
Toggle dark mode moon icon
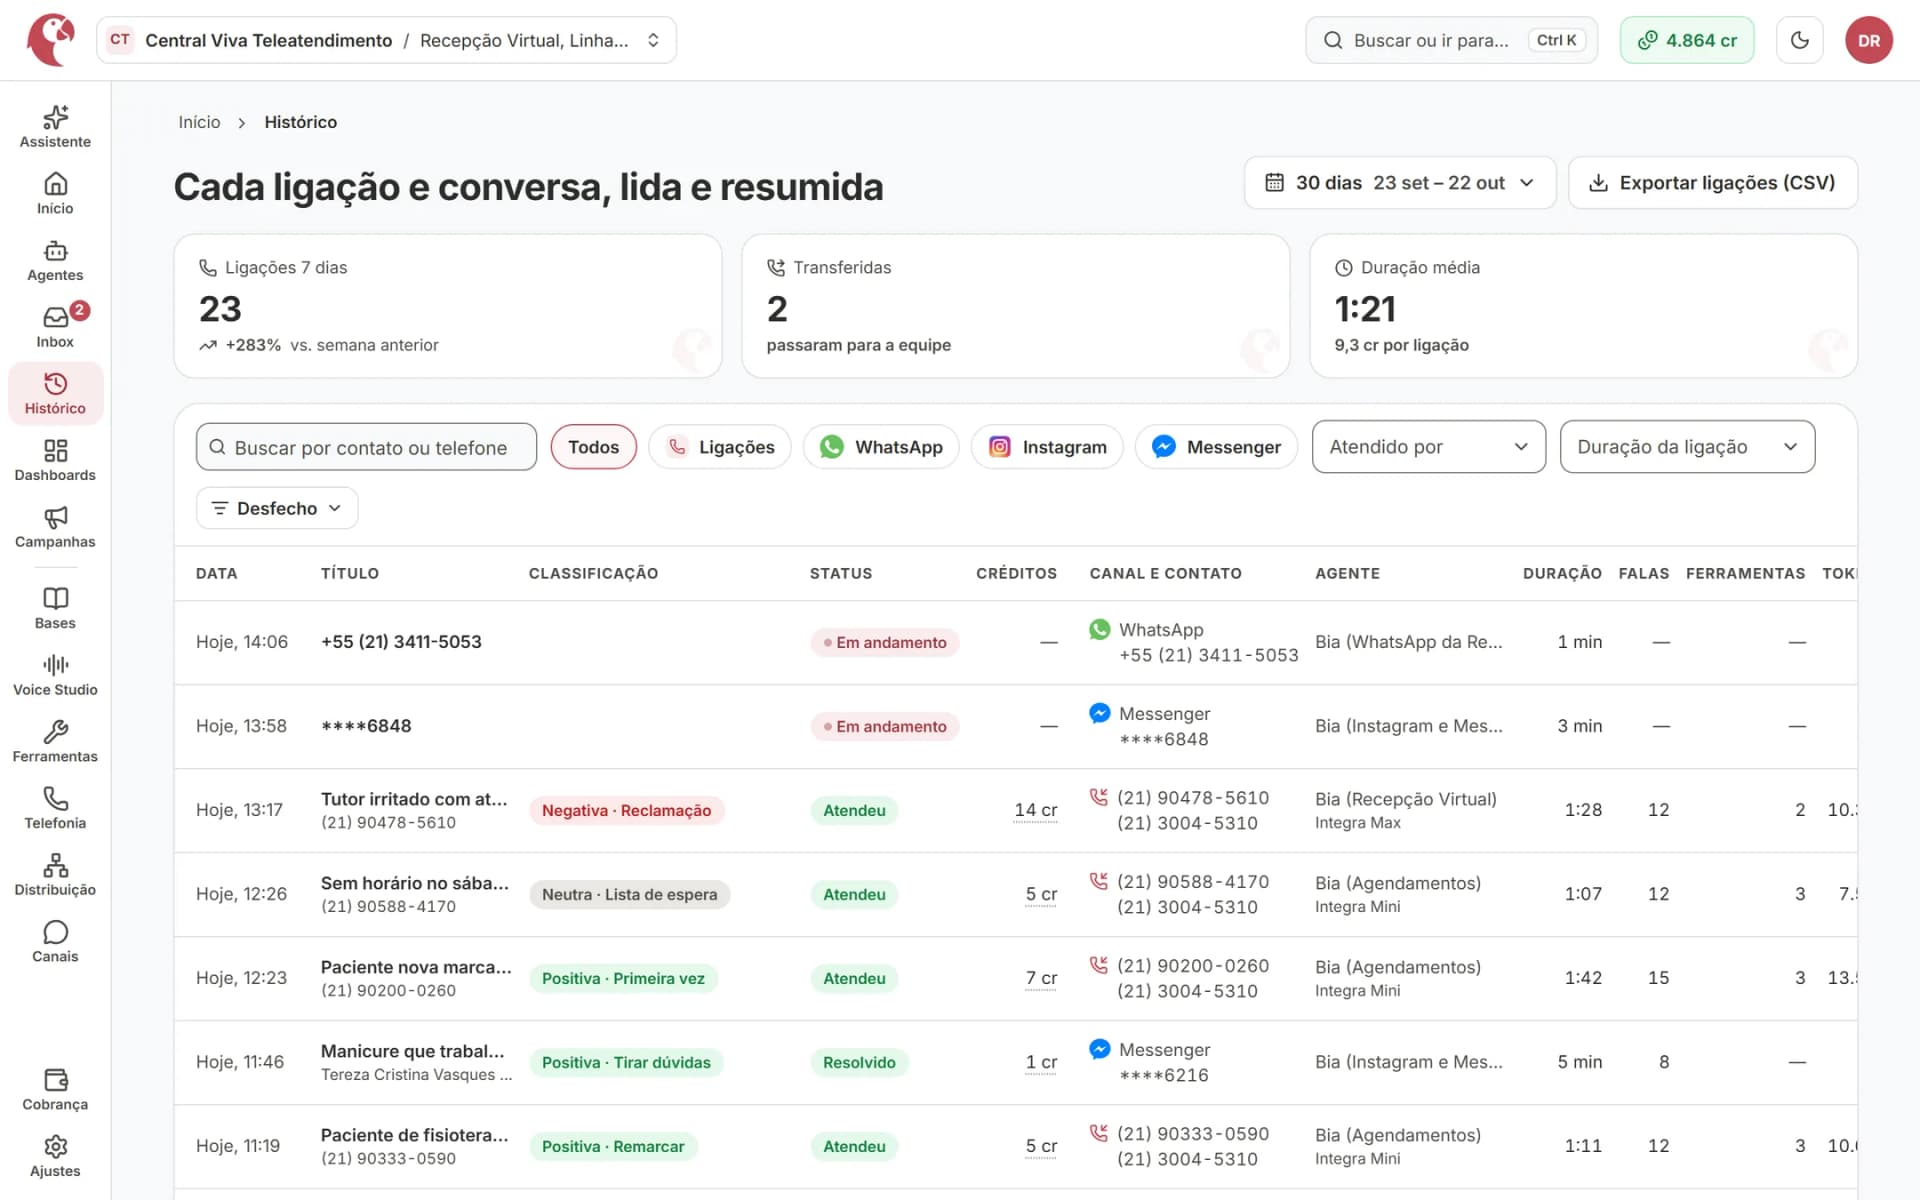click(1799, 40)
